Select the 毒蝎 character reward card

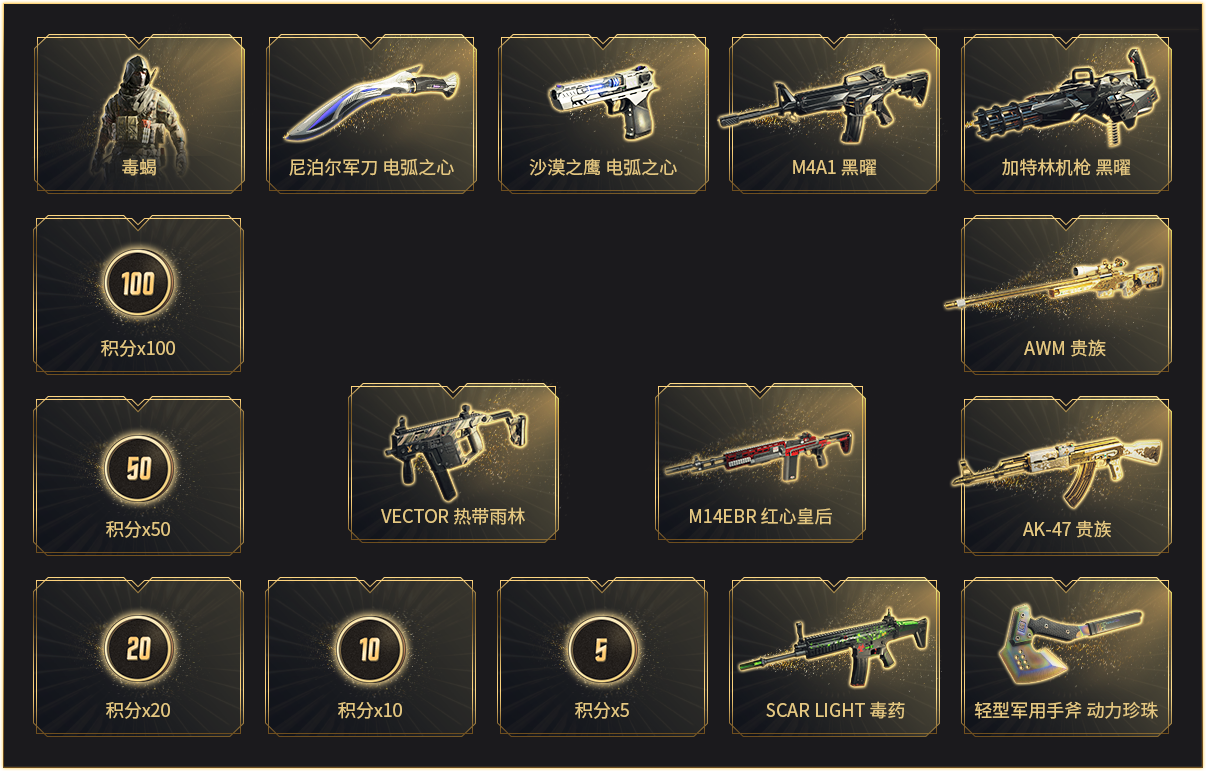[x=139, y=114]
